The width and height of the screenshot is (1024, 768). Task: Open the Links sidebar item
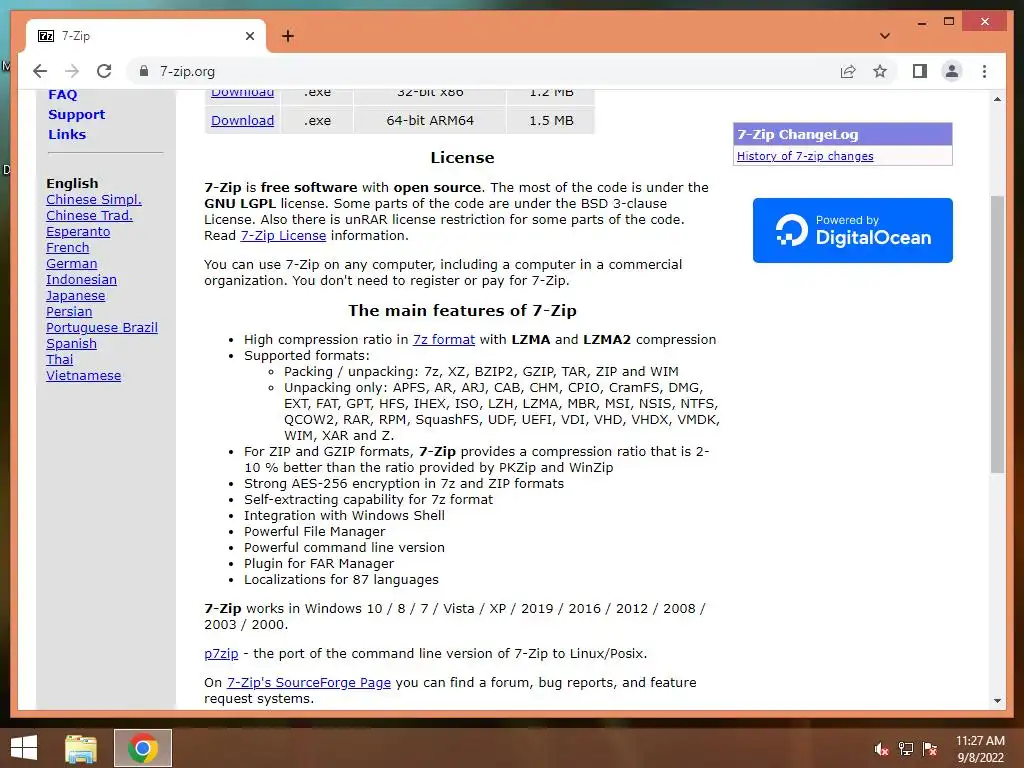coord(67,134)
